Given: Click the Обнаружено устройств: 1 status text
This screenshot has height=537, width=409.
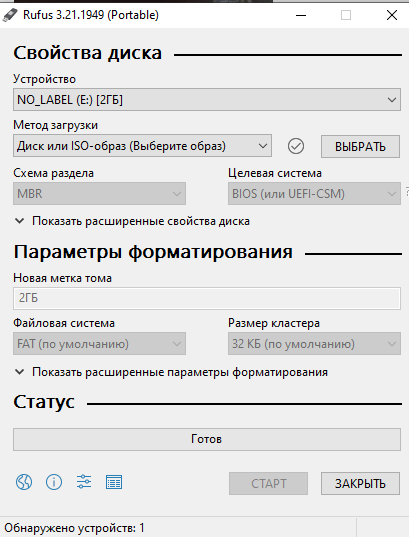Looking at the screenshot, I should (74, 528).
